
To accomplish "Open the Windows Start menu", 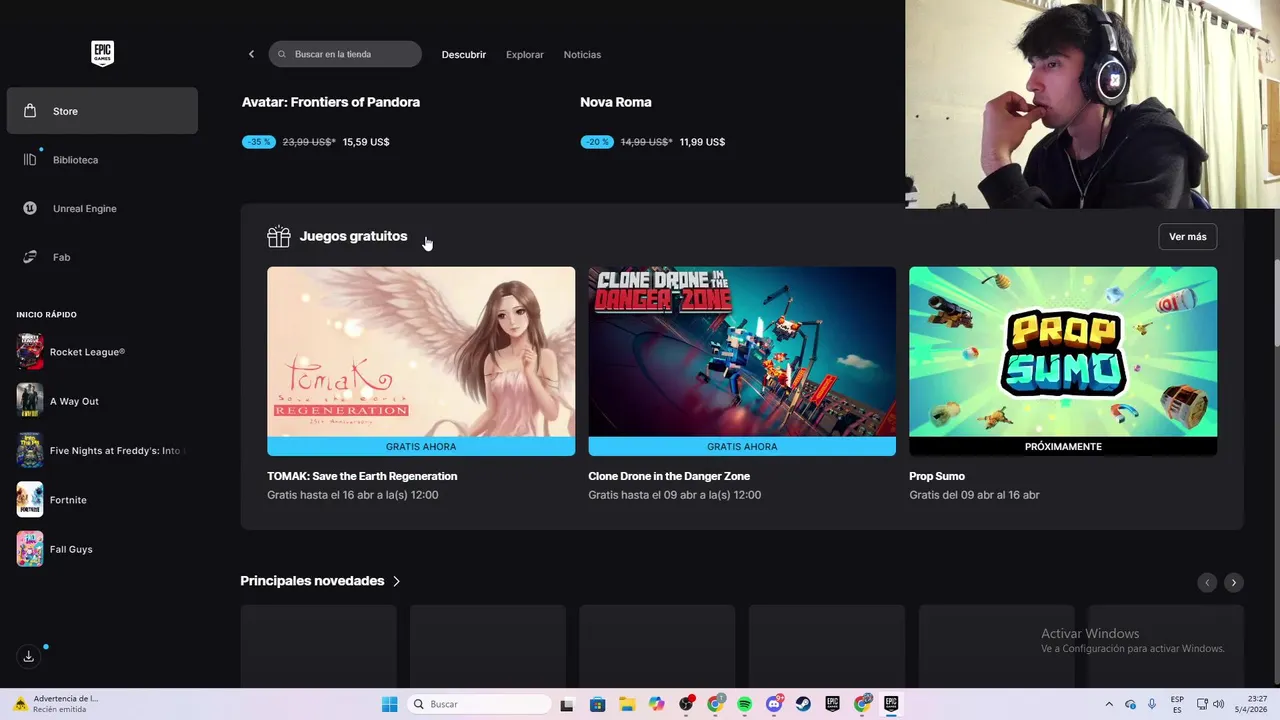I will click(x=390, y=704).
